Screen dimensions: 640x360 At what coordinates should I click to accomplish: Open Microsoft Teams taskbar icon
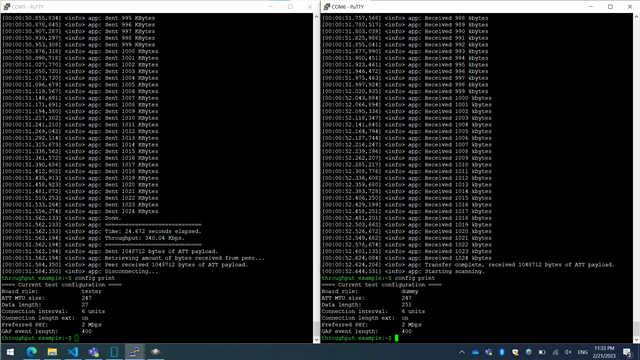[x=93, y=352]
